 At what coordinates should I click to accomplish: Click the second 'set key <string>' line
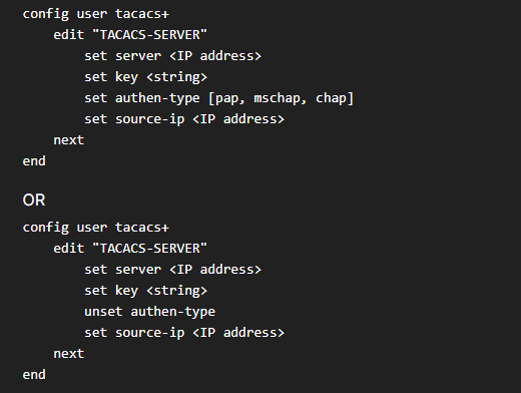[x=146, y=291]
